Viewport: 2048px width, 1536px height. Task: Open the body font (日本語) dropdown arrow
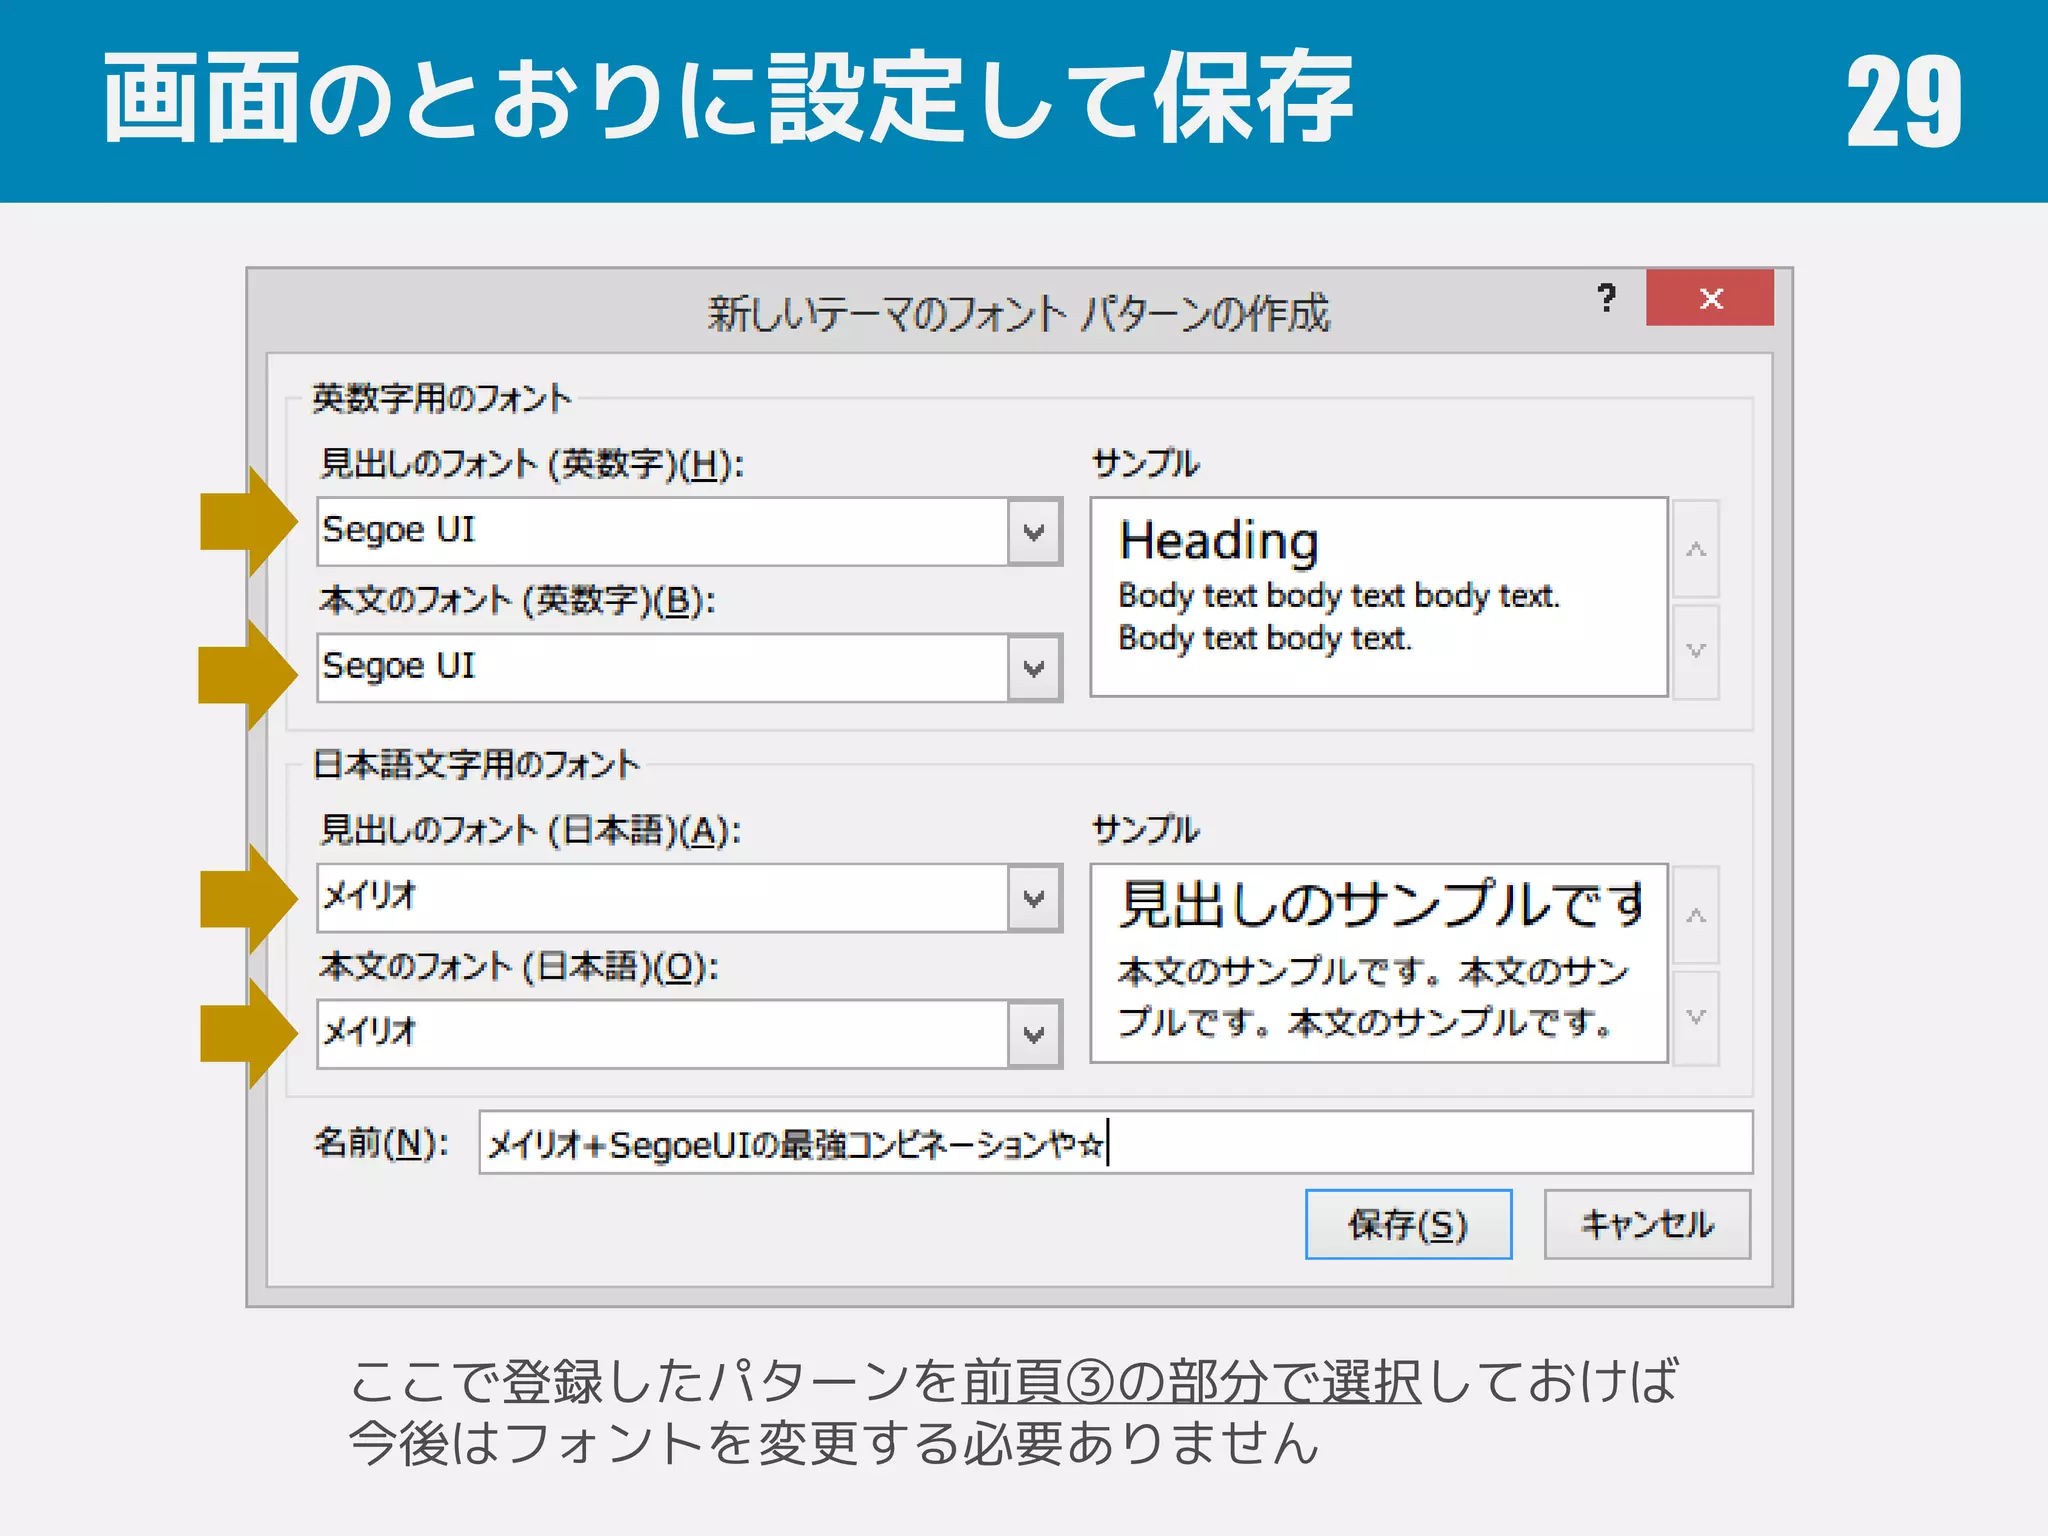(x=1035, y=1034)
